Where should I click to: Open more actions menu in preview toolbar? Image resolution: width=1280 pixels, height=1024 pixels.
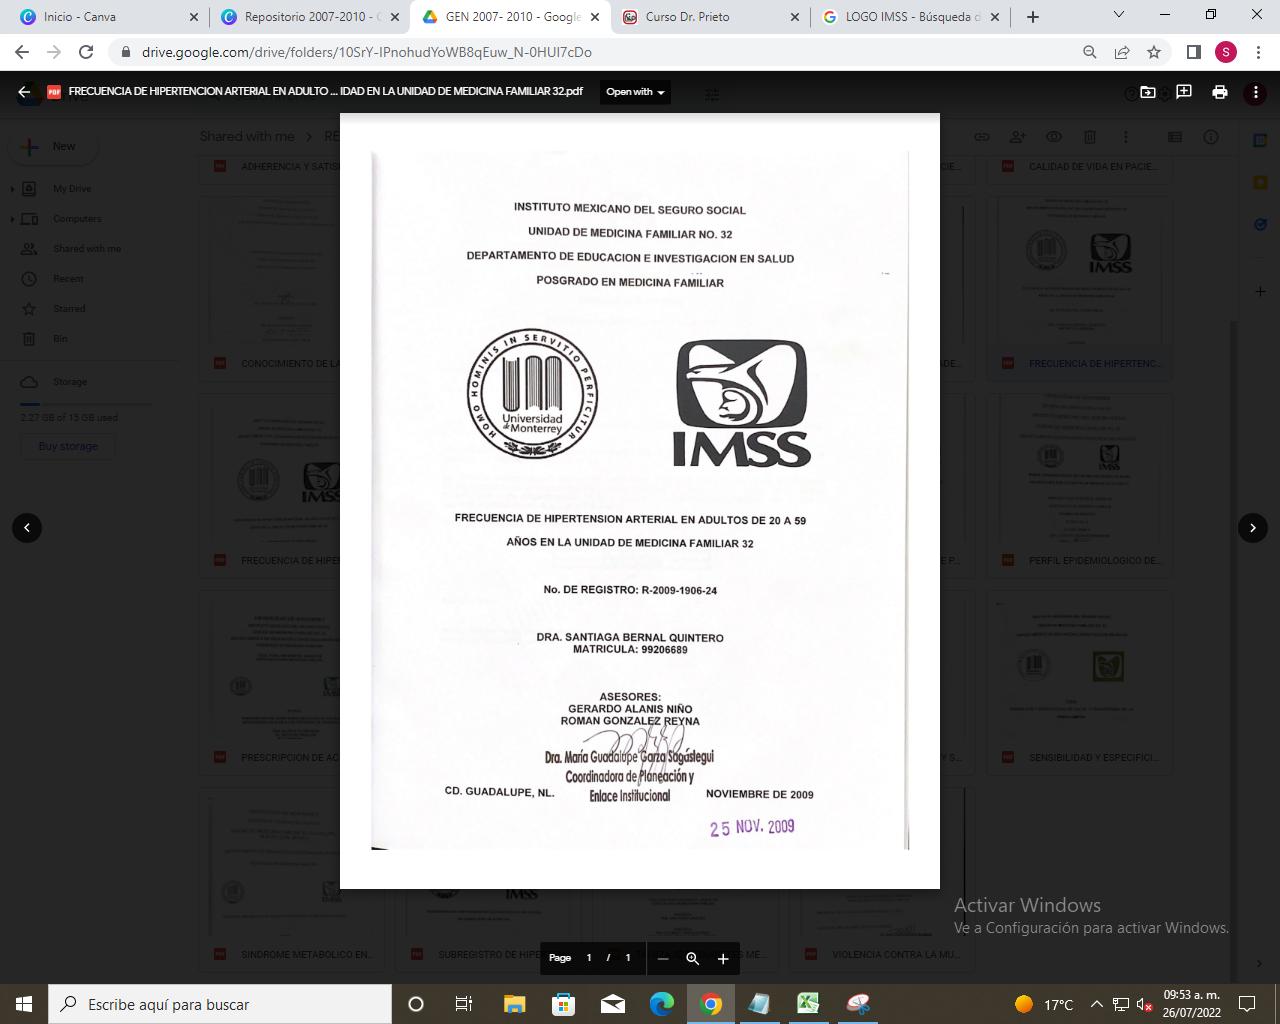pos(1256,92)
